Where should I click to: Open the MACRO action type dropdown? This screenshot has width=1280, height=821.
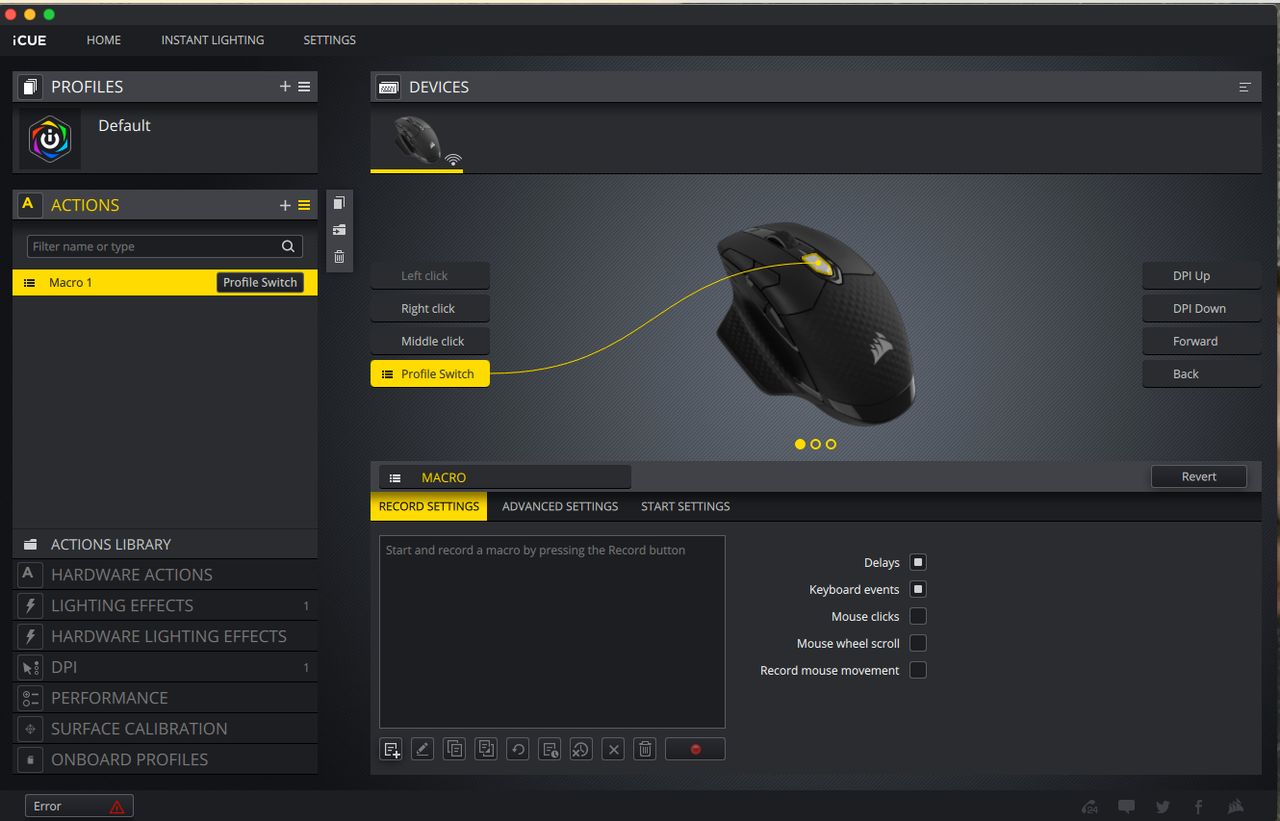[505, 477]
